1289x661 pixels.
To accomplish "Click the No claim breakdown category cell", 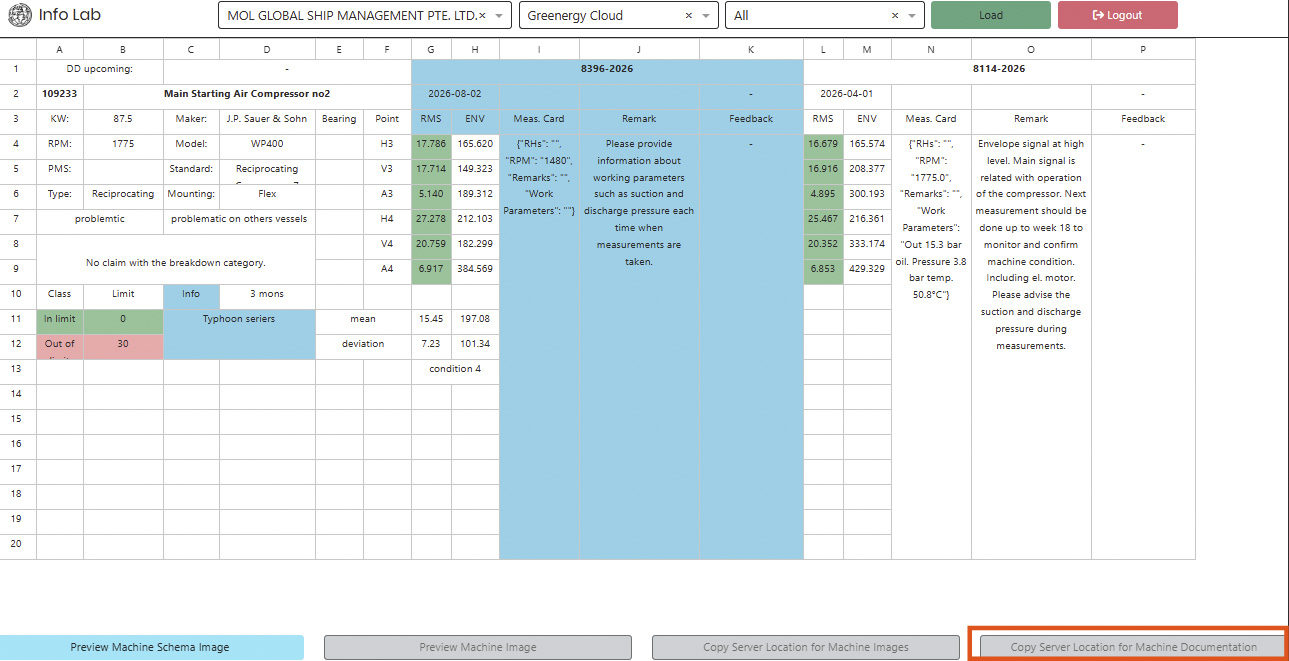I will pyautogui.click(x=175, y=259).
